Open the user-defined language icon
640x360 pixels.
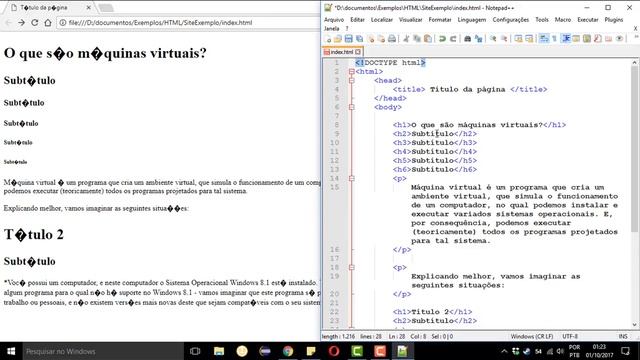click(x=576, y=39)
